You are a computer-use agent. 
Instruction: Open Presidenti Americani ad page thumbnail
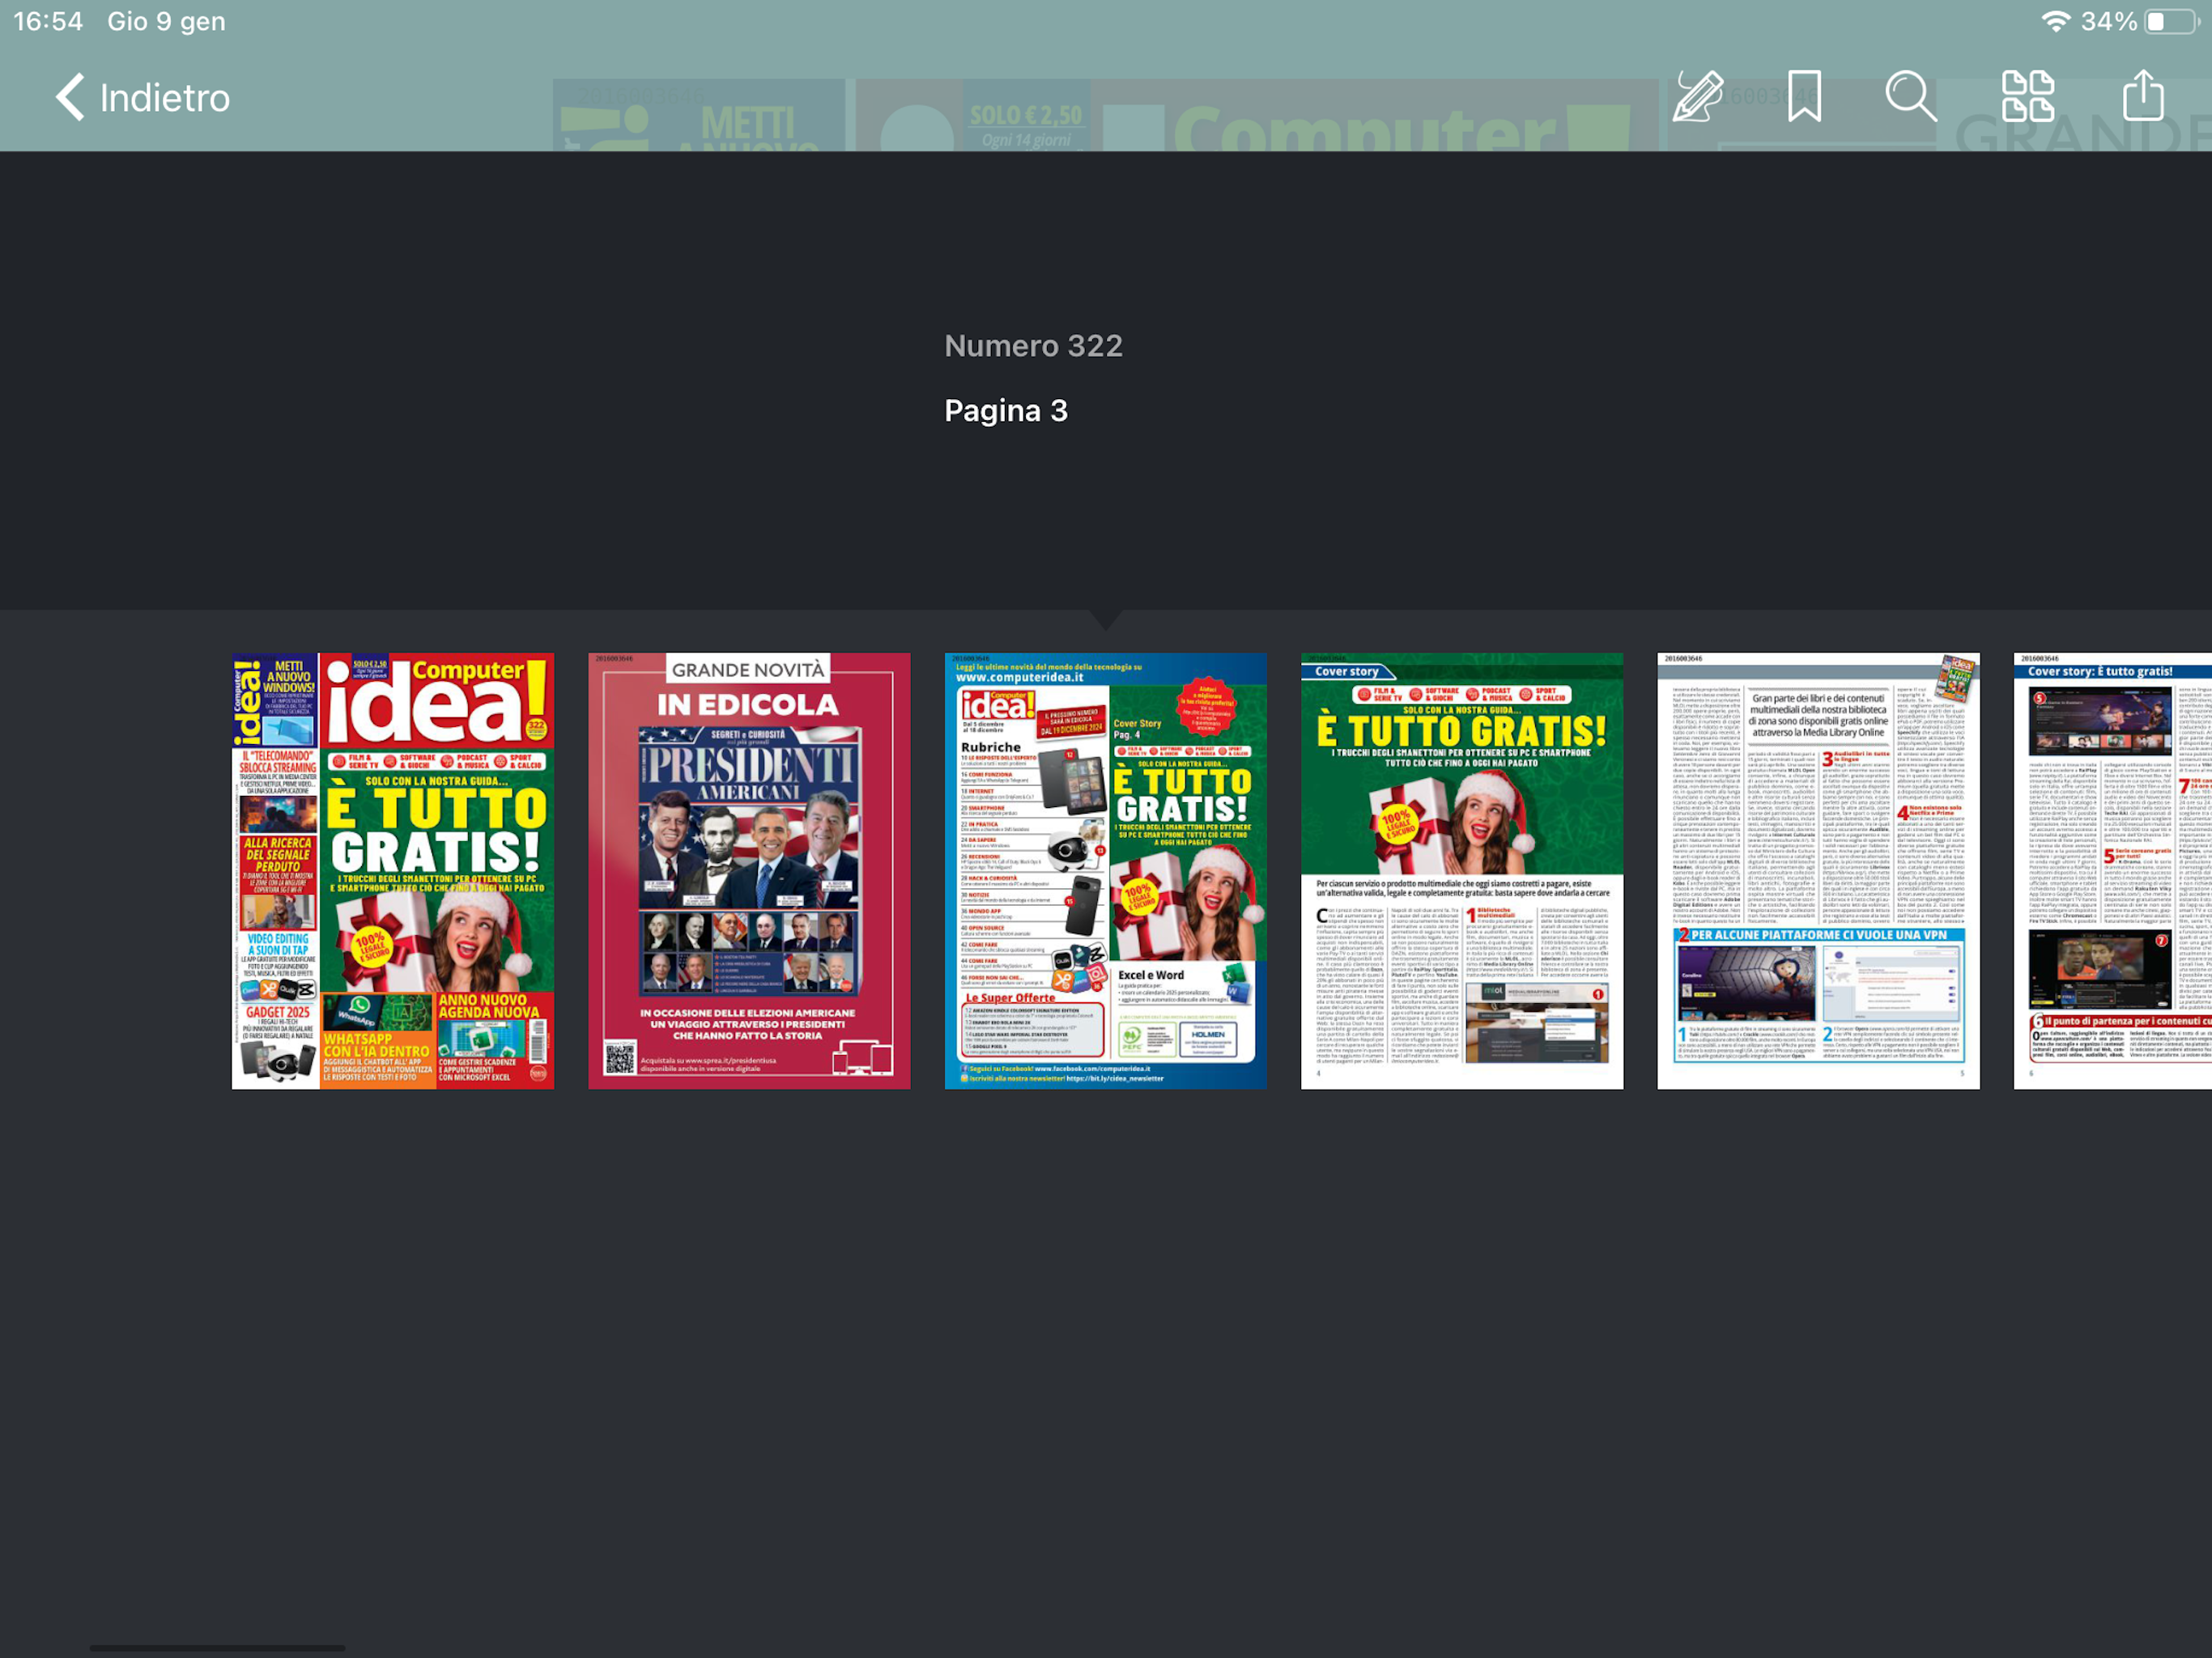click(749, 870)
